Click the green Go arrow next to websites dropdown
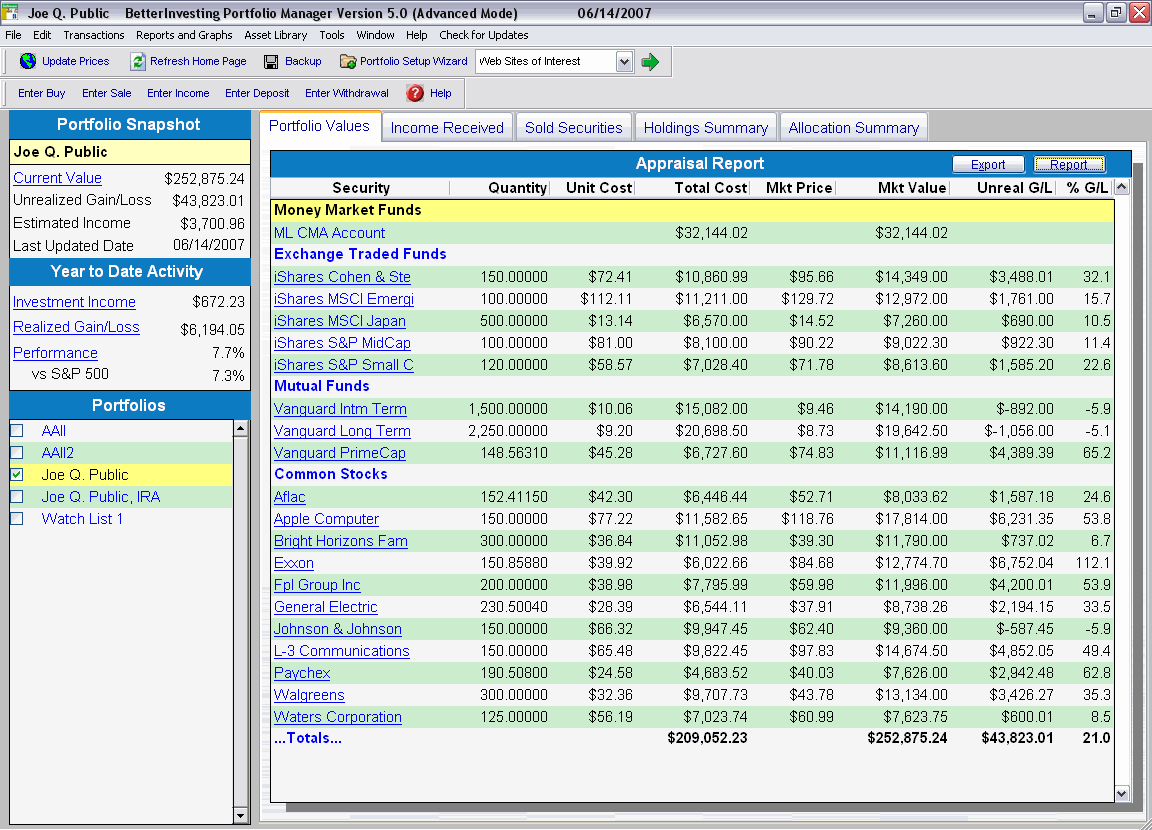 point(651,61)
